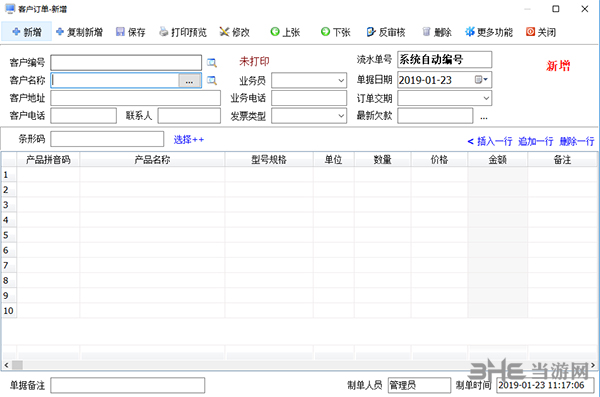
Task: Maximize the 客户订单-新增 window
Action: tap(556, 9)
